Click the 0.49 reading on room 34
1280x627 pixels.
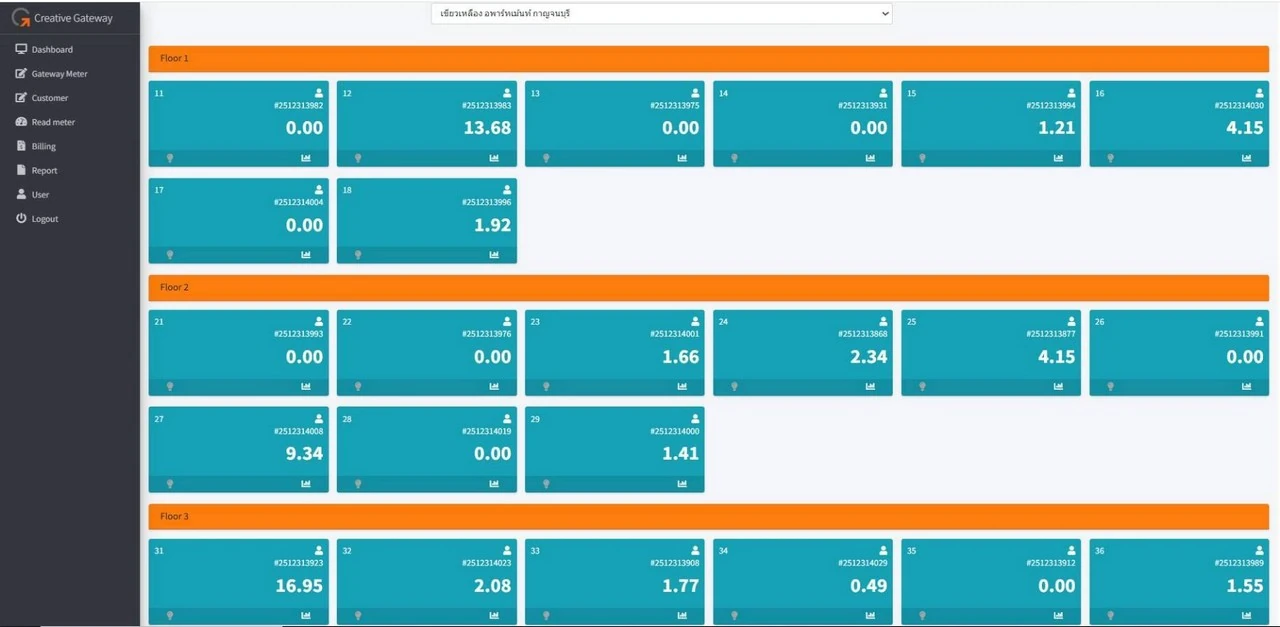click(869, 586)
